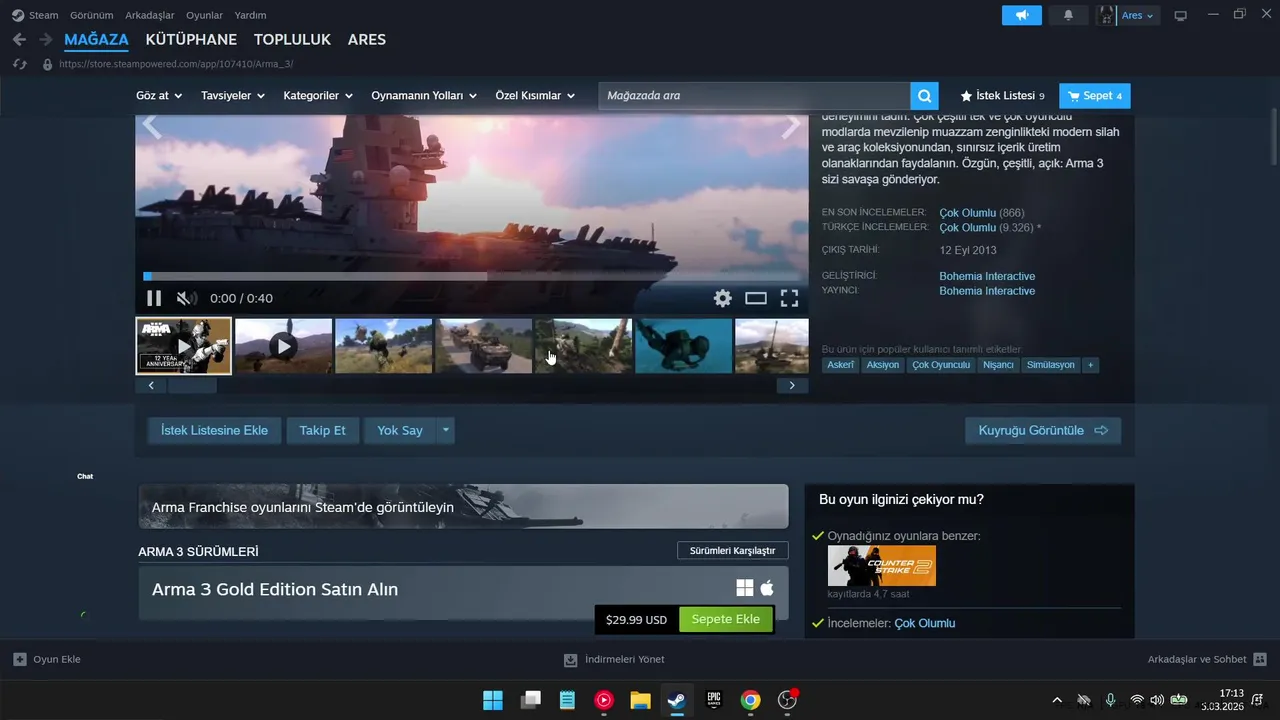Click the video progress bar
This screenshot has width=1280, height=720.
[472, 276]
